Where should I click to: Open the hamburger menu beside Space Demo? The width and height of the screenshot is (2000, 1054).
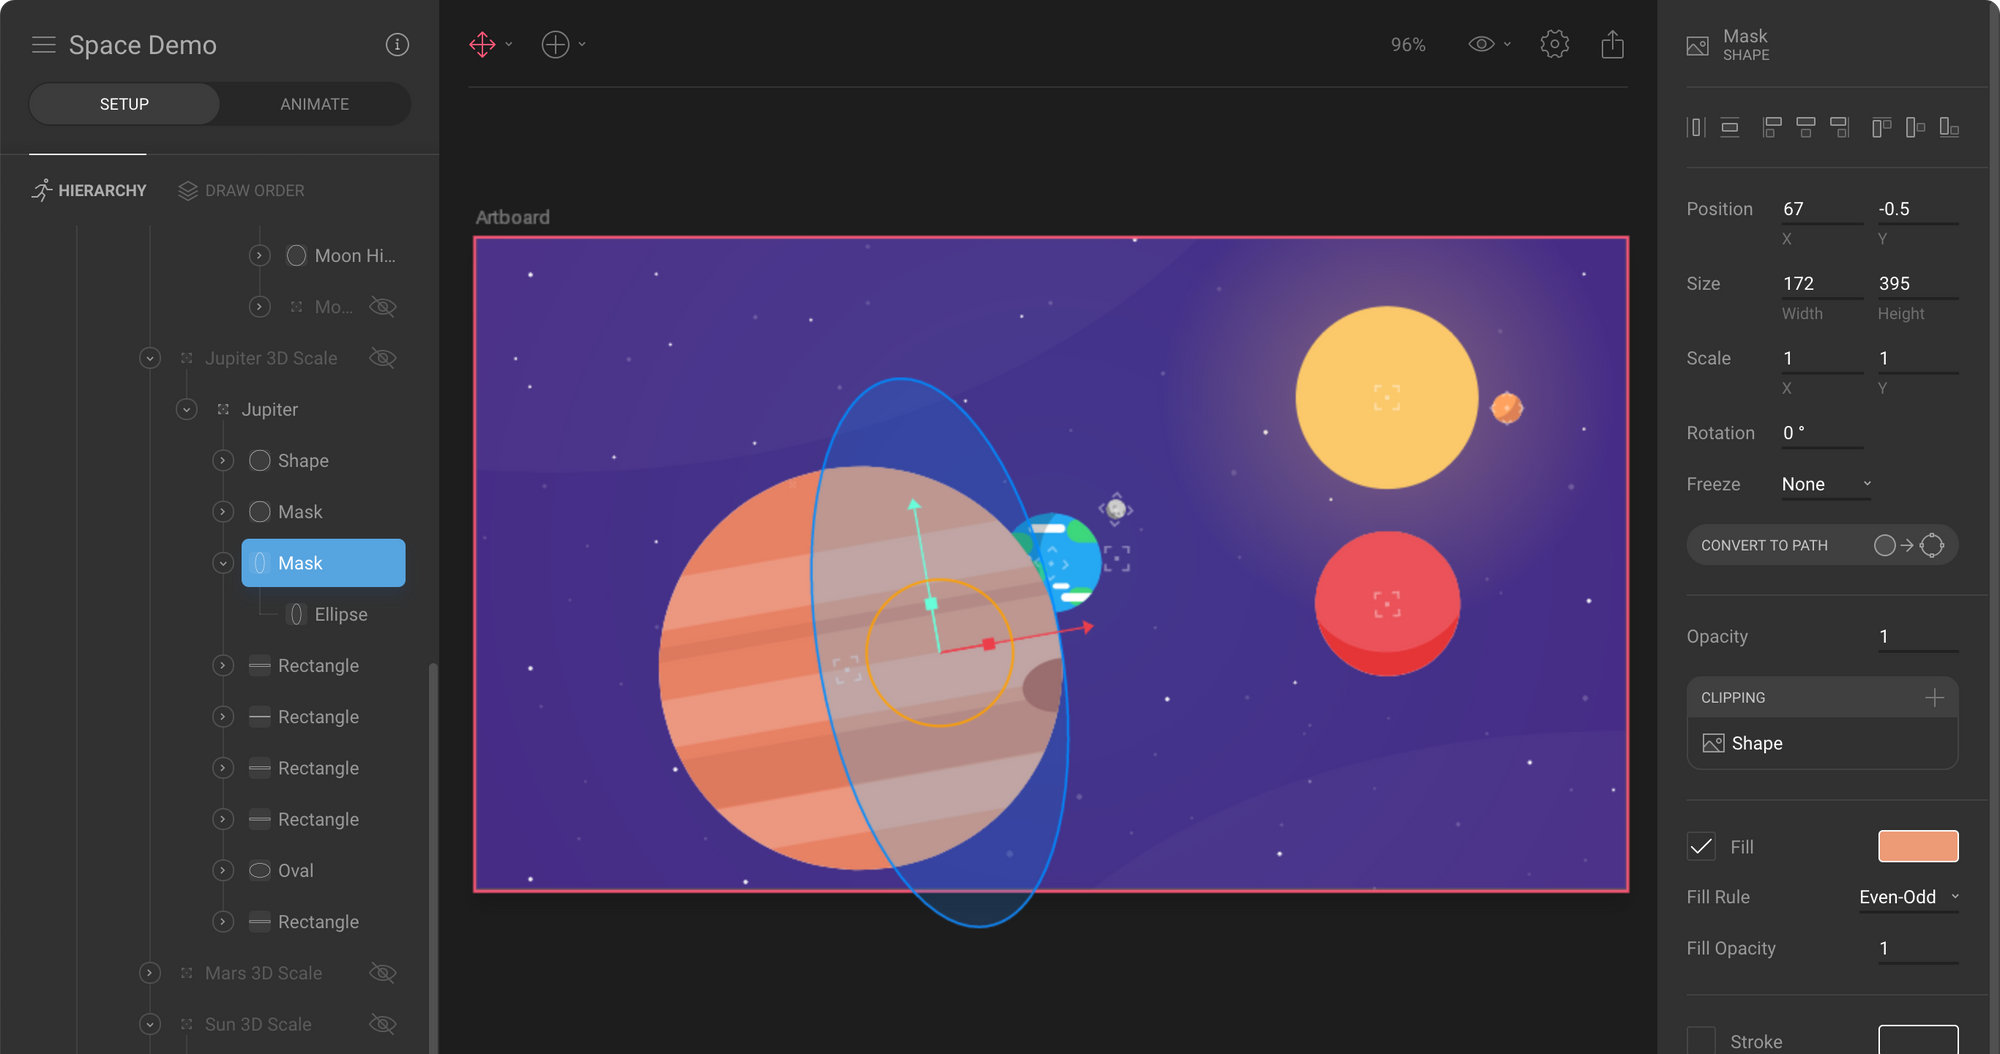tap(43, 45)
